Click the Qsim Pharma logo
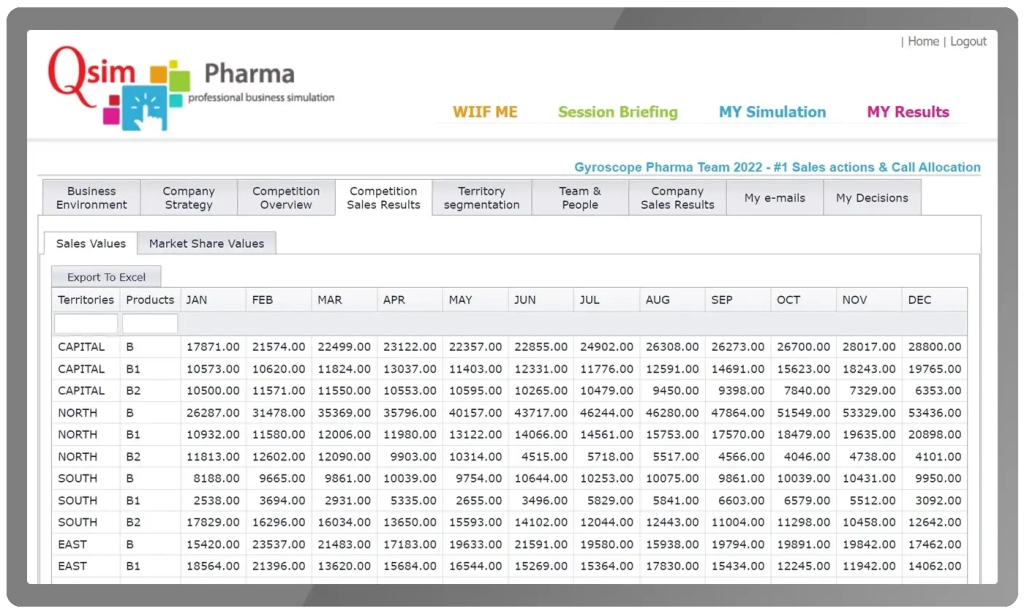The image size is (1024, 614). click(x=190, y=88)
